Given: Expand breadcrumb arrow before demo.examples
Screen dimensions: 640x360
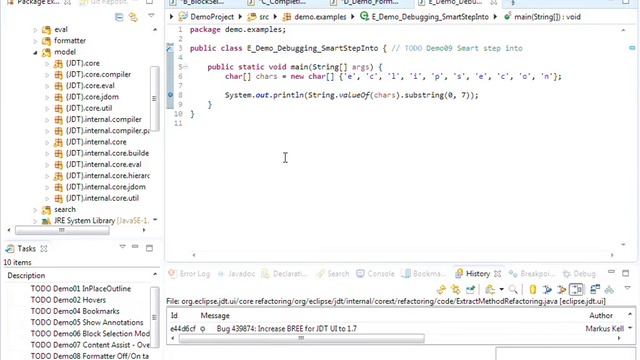Looking at the screenshot, I should [276, 17].
